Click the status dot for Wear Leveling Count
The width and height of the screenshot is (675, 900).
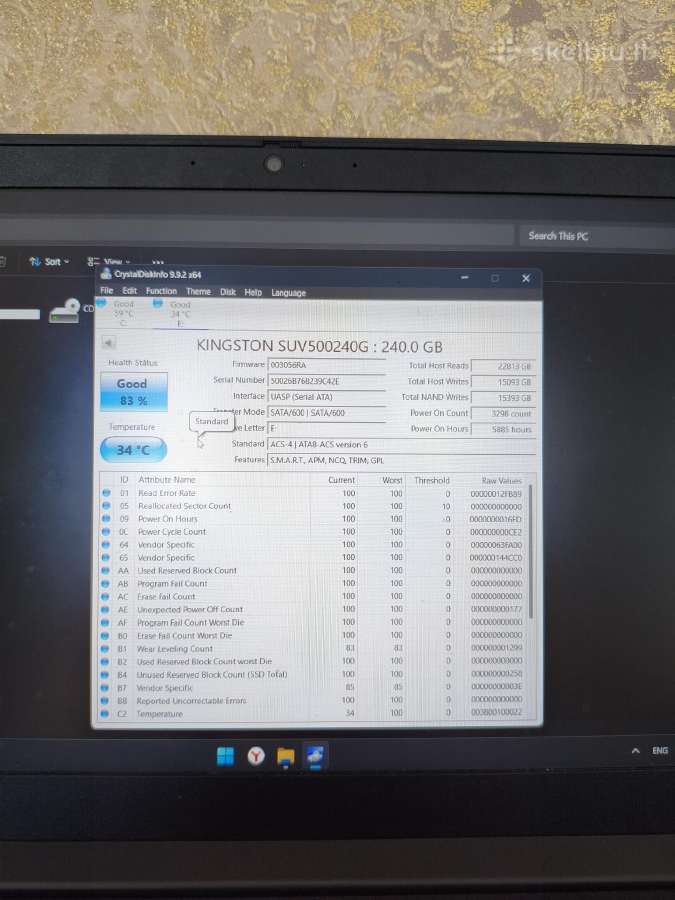pyautogui.click(x=104, y=649)
